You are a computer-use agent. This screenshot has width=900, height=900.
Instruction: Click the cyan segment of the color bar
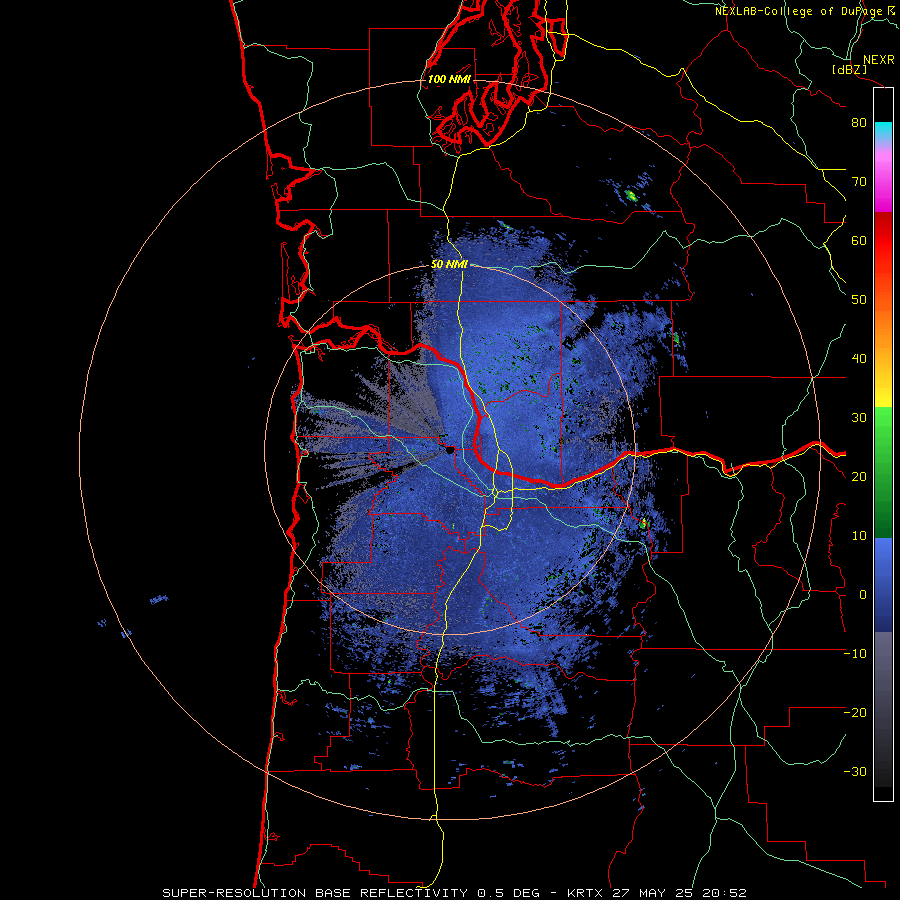click(883, 131)
